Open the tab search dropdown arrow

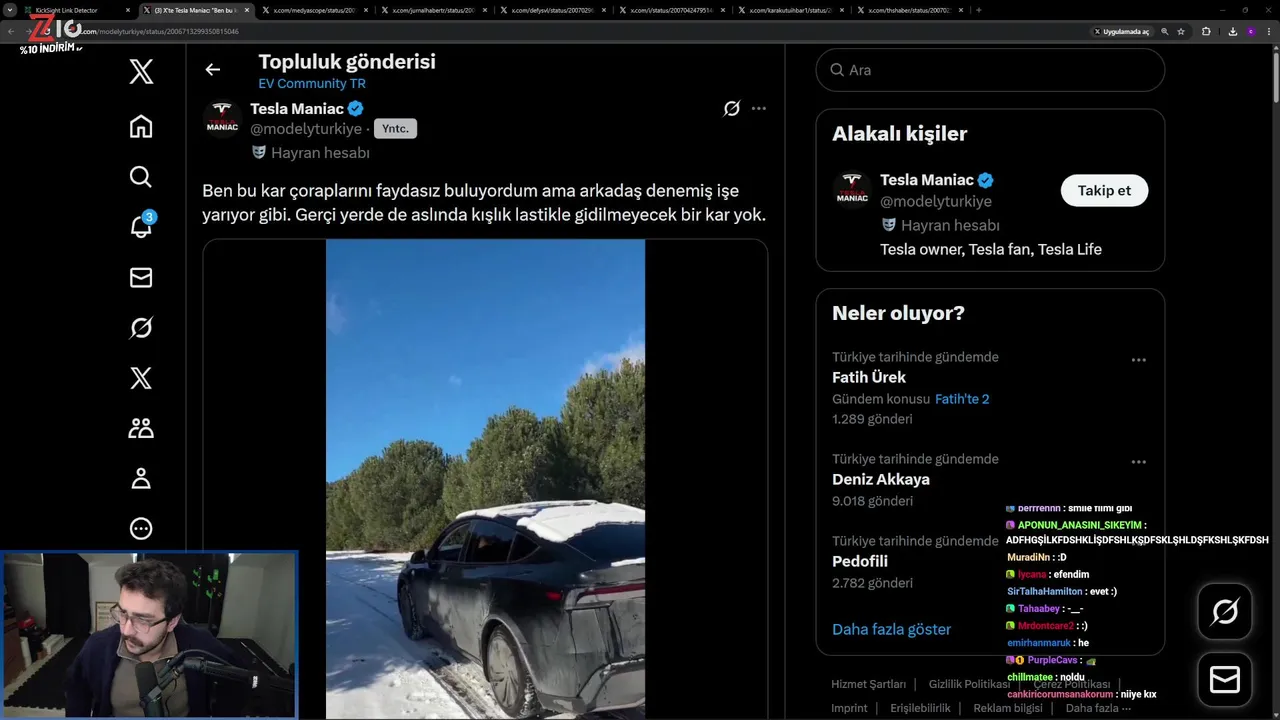tap(10, 10)
